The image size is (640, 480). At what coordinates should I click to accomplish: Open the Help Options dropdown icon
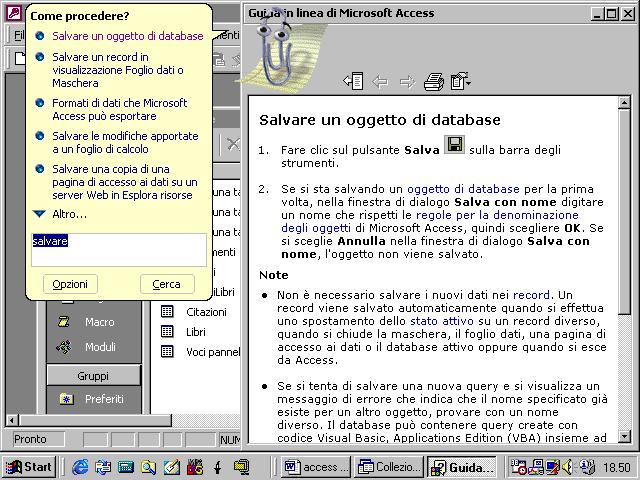[461, 81]
